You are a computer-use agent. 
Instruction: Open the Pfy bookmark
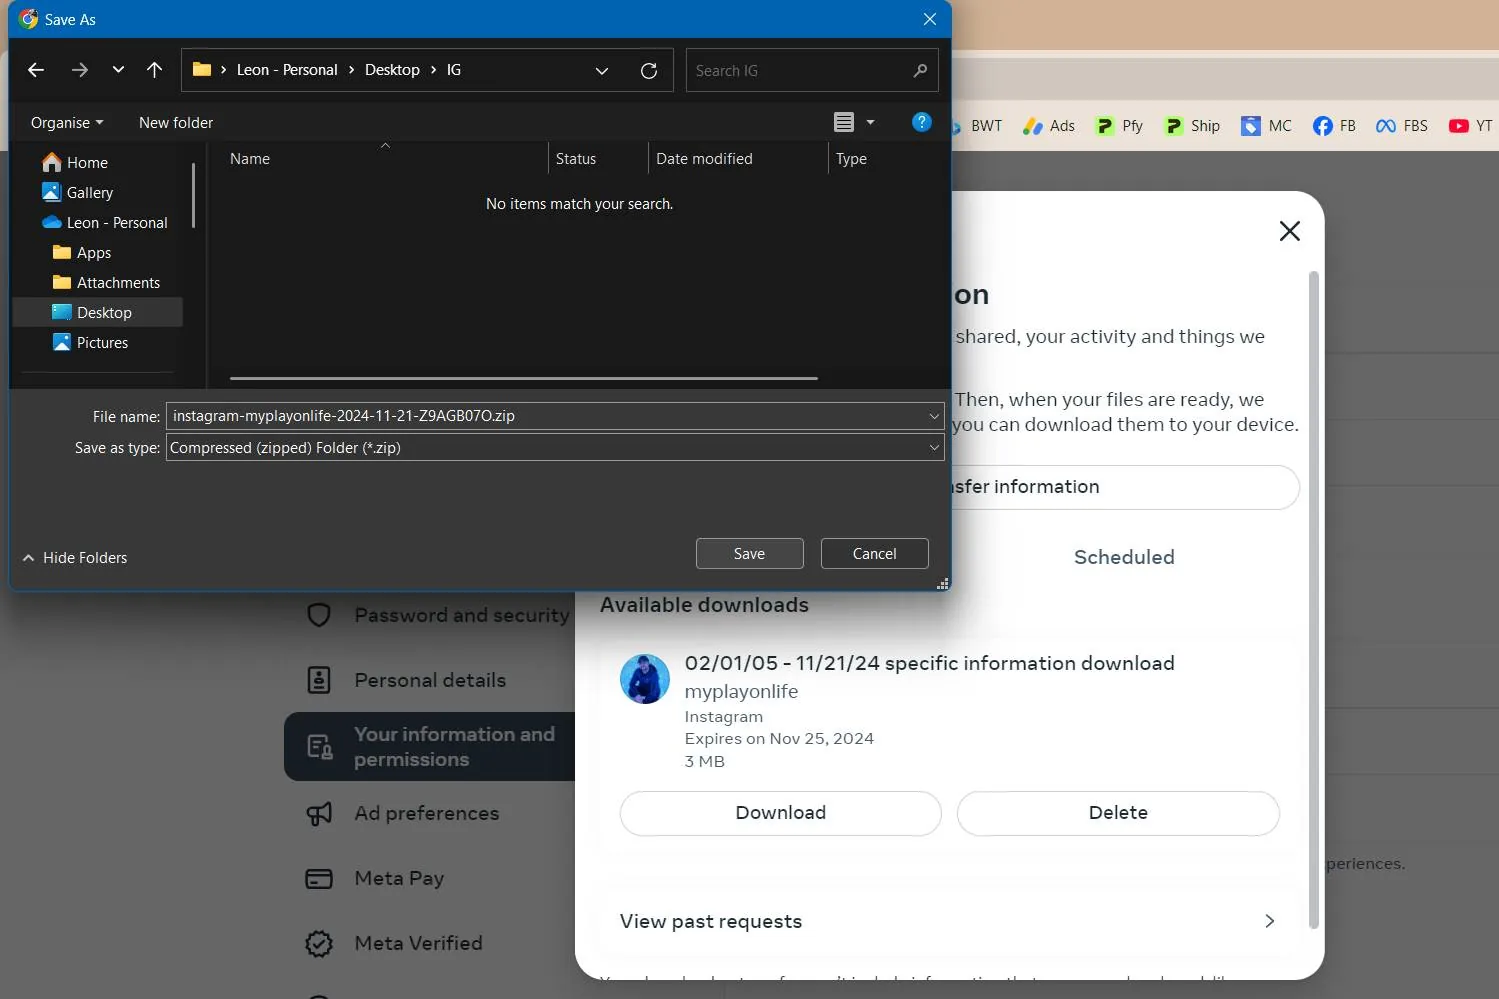coord(1119,125)
